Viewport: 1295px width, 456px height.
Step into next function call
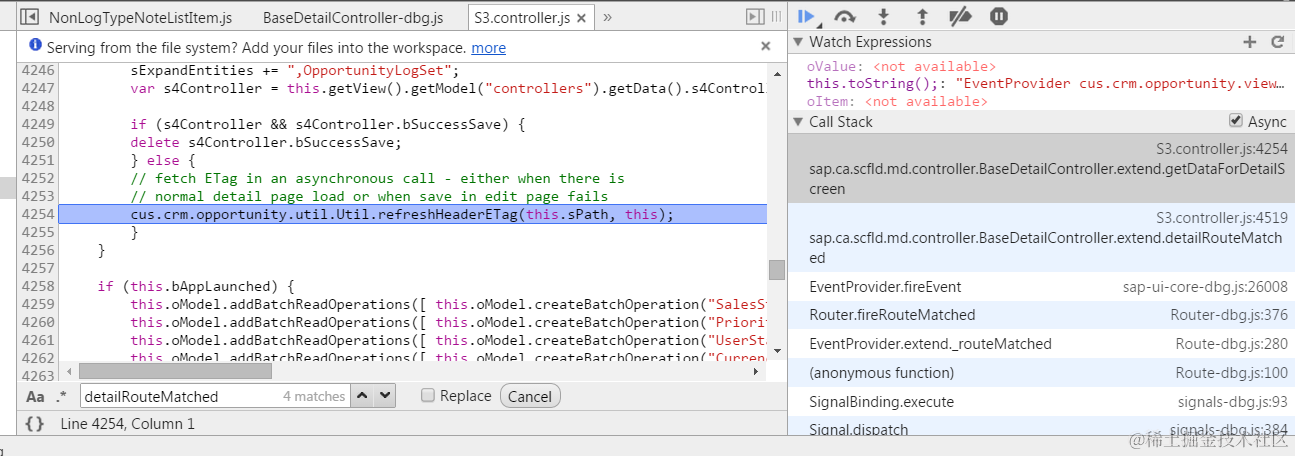point(883,16)
